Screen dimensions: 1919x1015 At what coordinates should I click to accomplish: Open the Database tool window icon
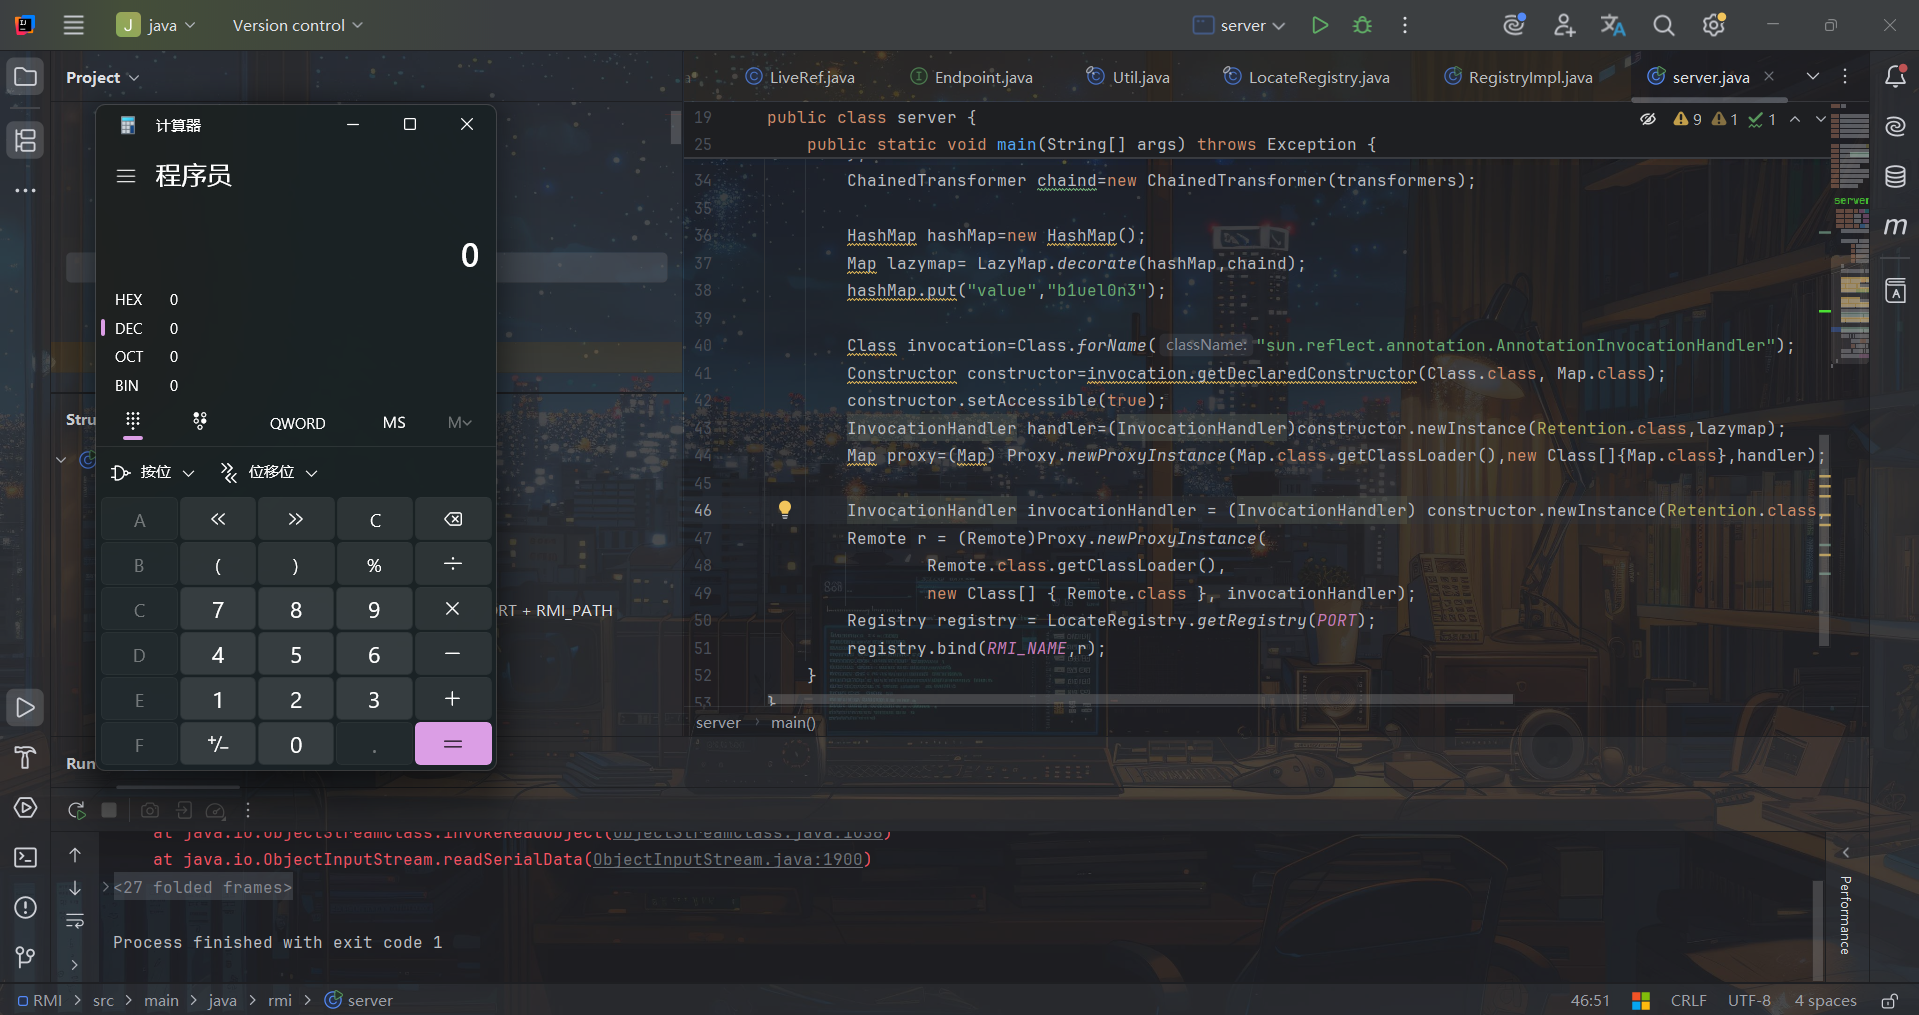(x=1895, y=177)
